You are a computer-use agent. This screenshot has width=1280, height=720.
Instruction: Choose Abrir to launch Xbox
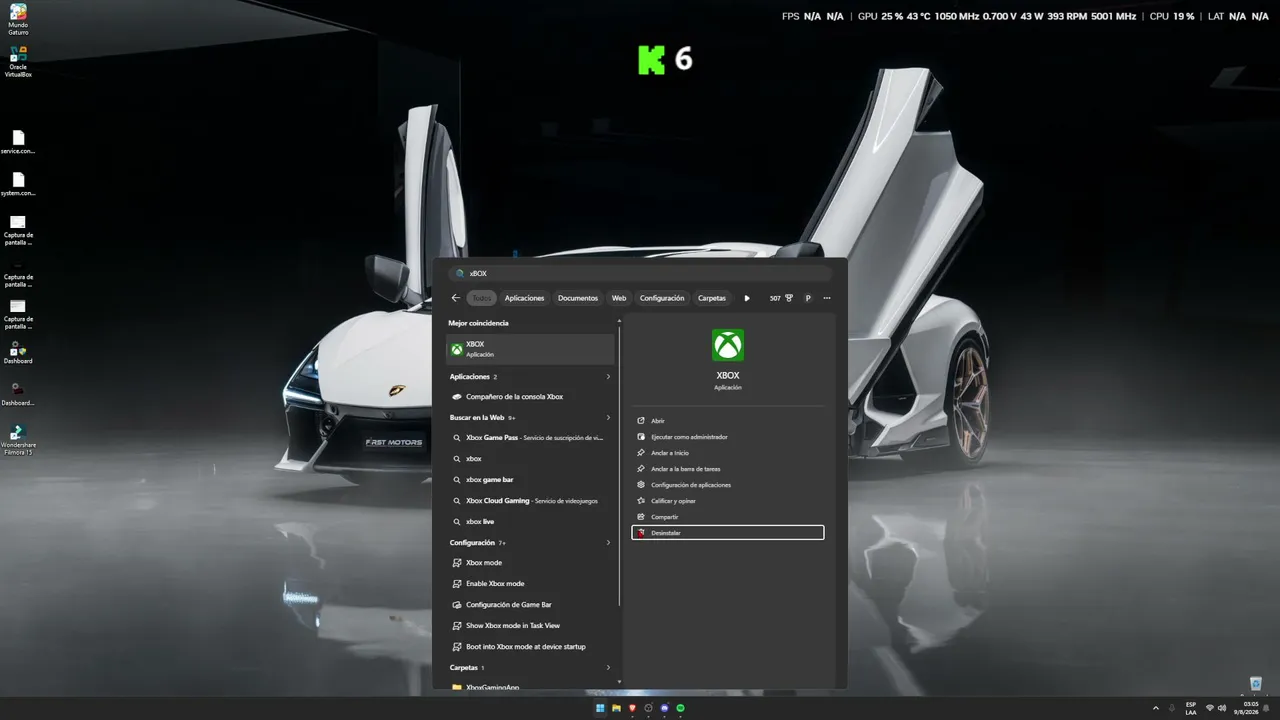coord(728,421)
